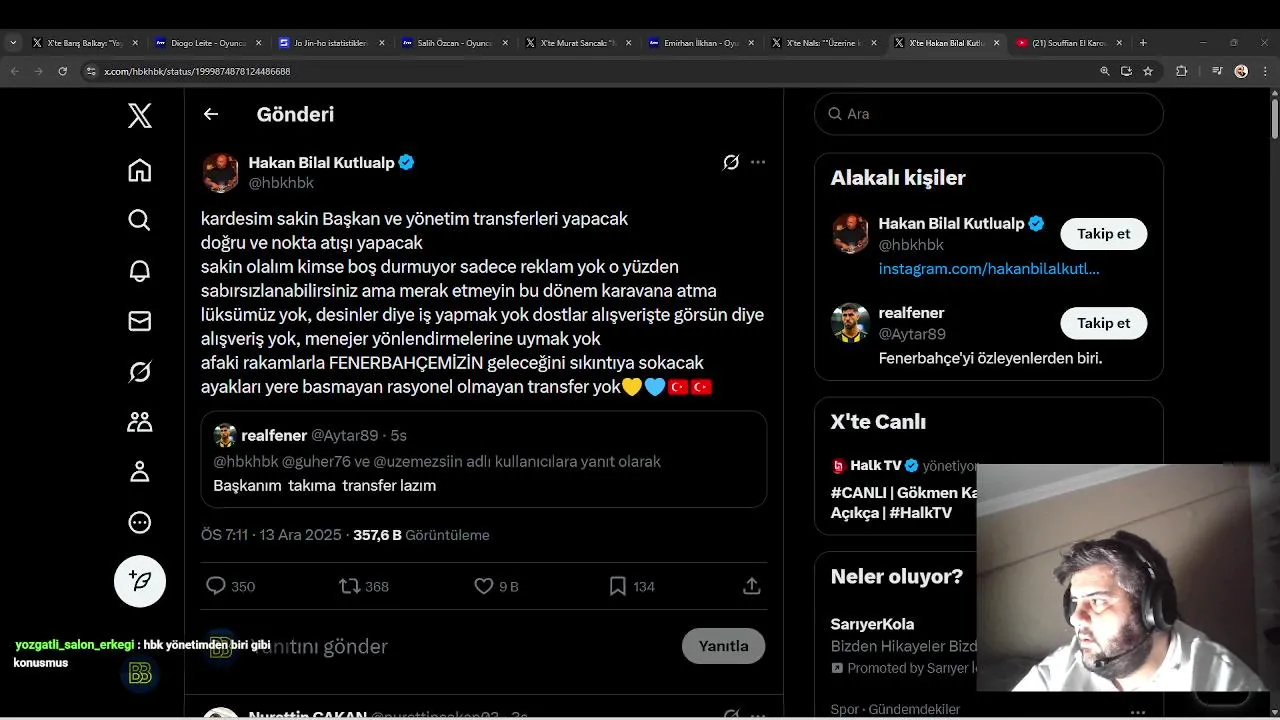
Task: Go back using the arrow beside Gönderi
Action: (211, 114)
